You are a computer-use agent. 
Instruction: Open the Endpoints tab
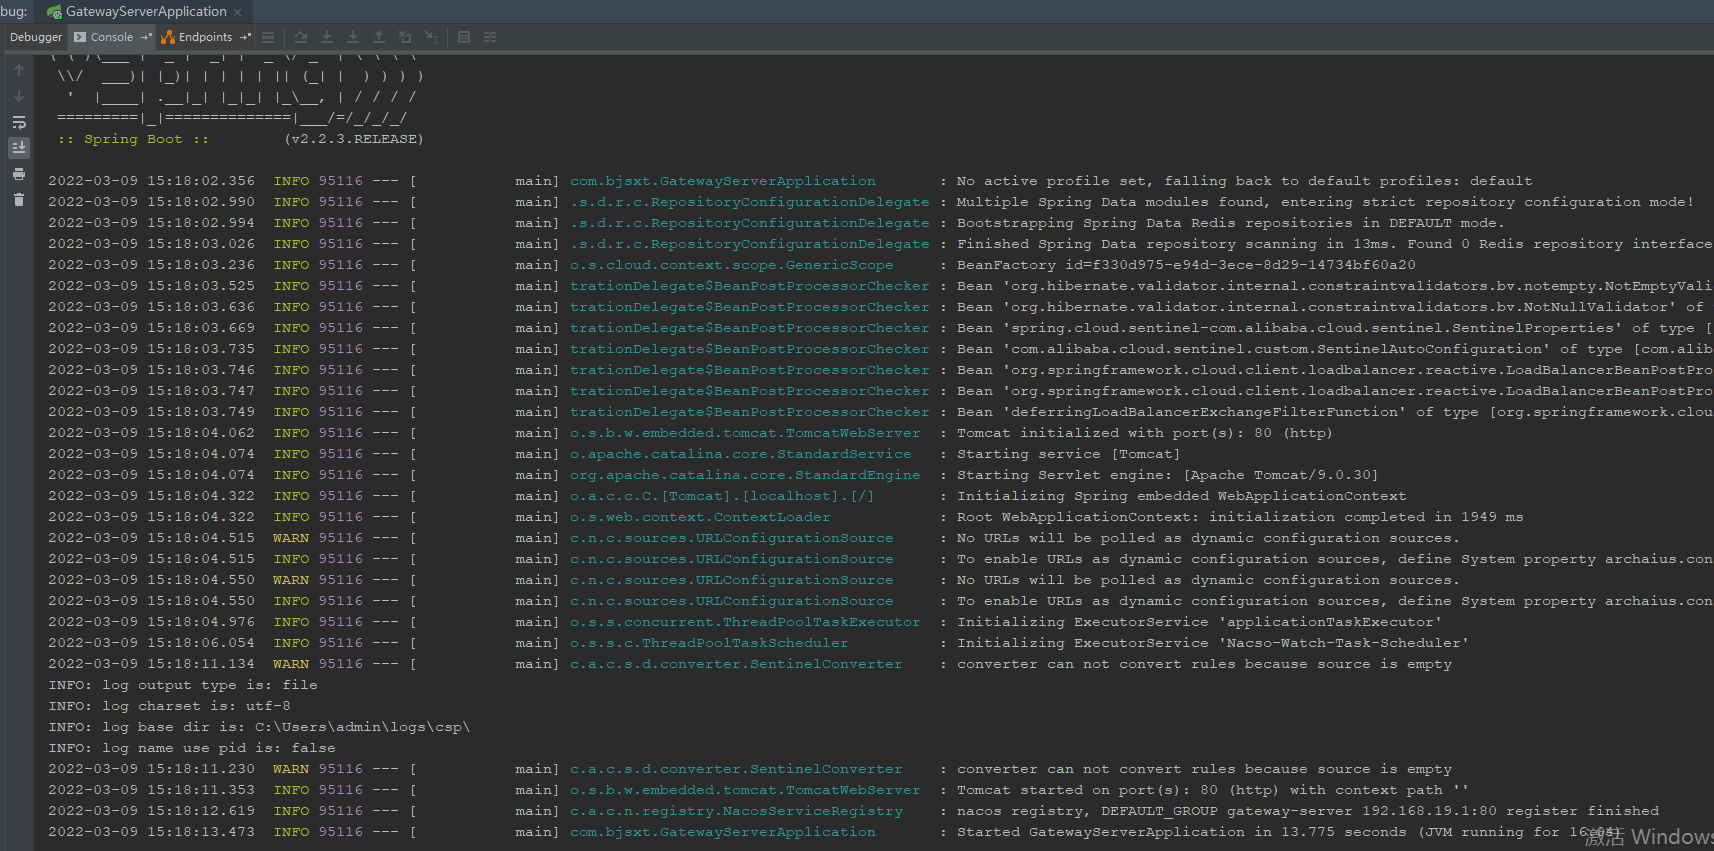(205, 37)
